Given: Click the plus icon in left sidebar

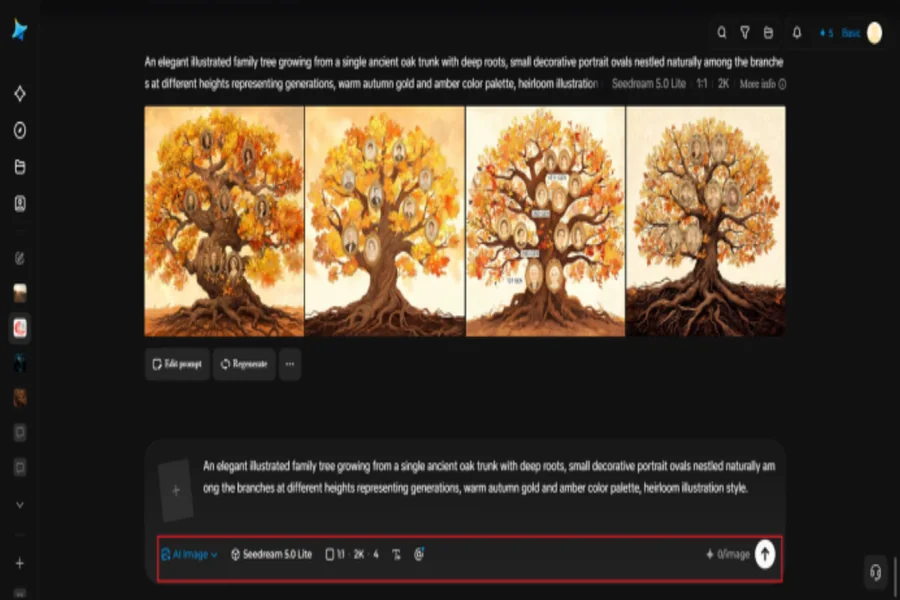Looking at the screenshot, I should (20, 563).
